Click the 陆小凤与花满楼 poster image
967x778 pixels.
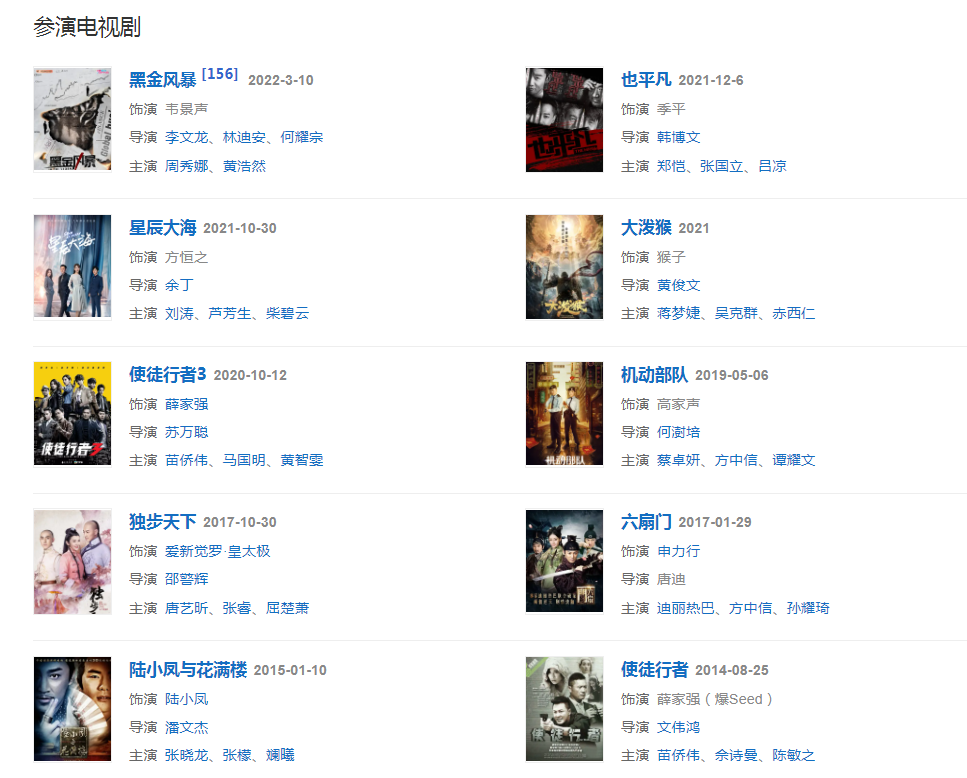tap(72, 709)
